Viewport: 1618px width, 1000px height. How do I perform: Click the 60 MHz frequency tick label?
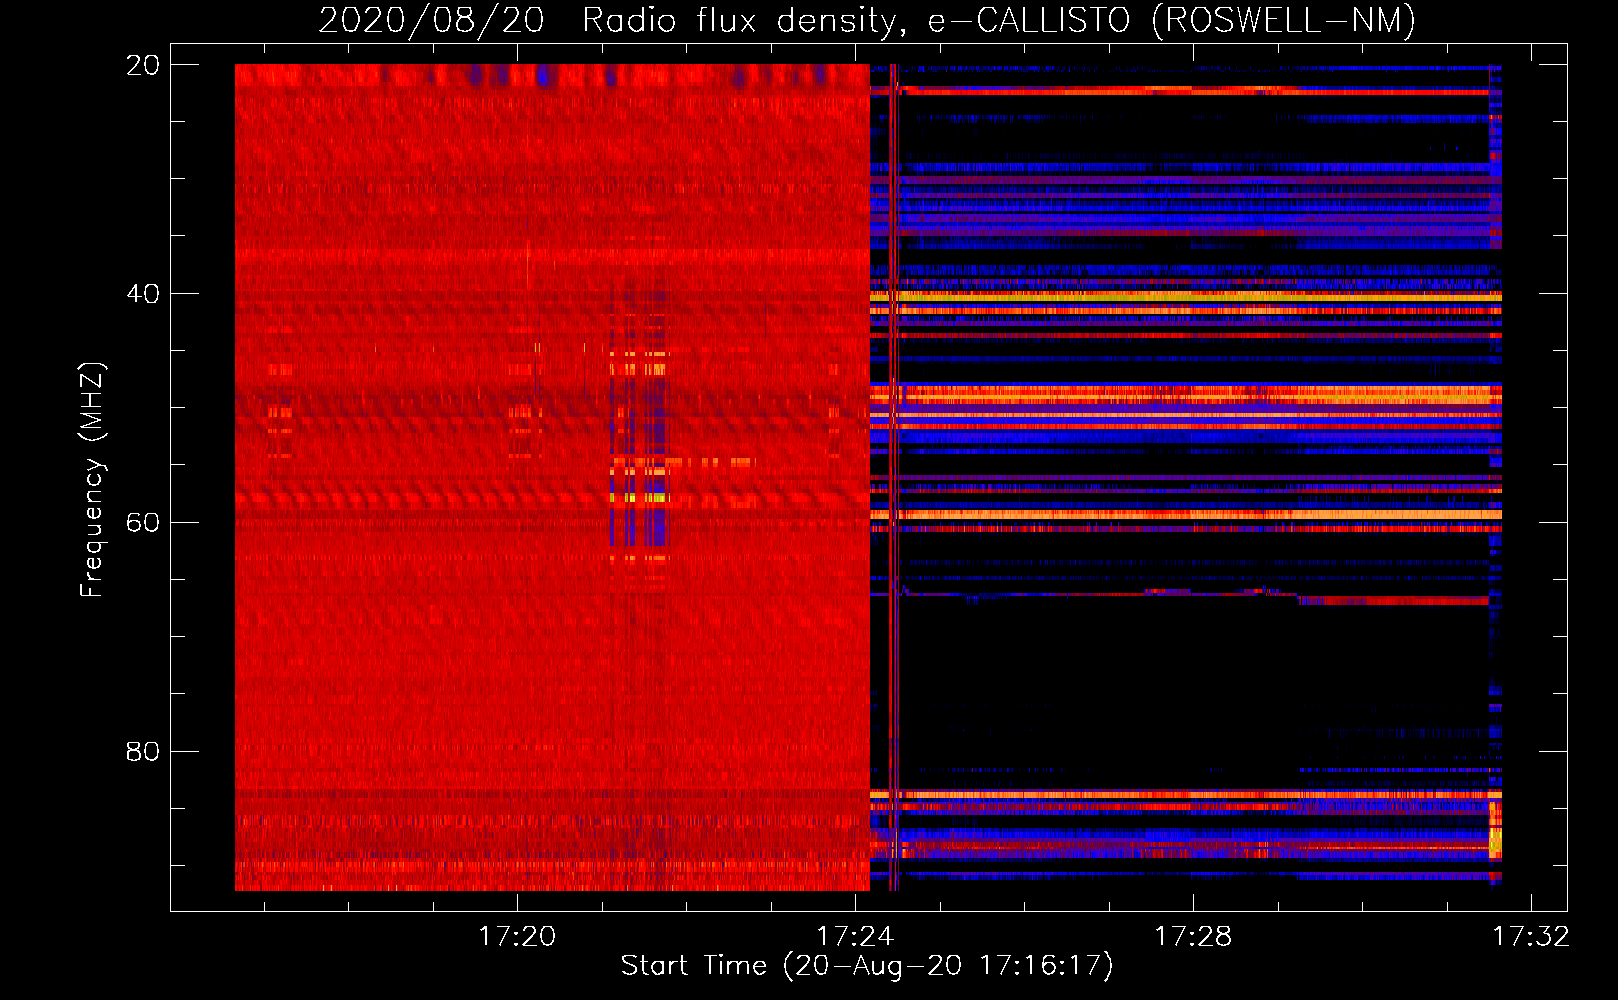point(142,523)
